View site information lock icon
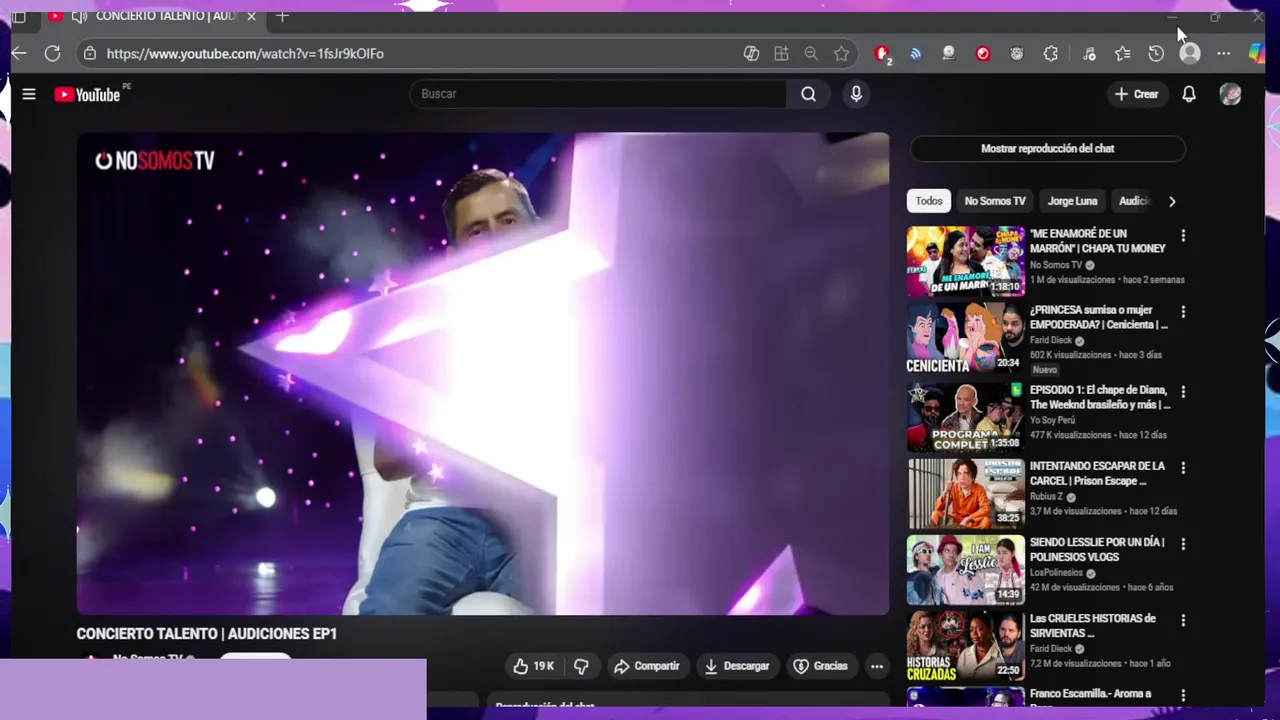The height and width of the screenshot is (720, 1280). (x=90, y=53)
